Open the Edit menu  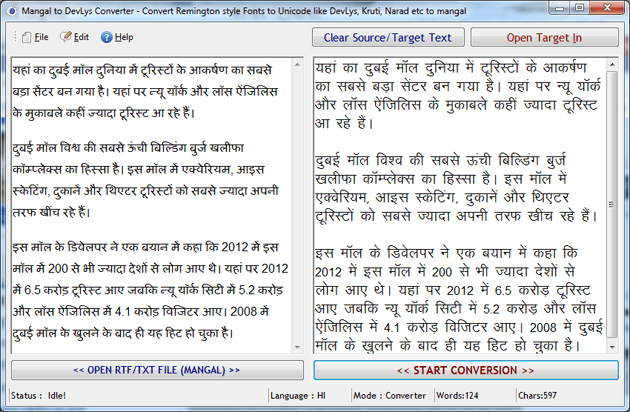(75, 37)
